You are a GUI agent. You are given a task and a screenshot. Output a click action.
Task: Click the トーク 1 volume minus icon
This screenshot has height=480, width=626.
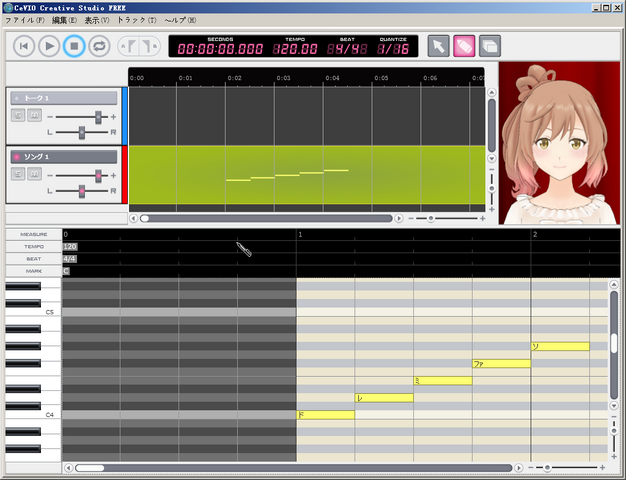click(50, 117)
